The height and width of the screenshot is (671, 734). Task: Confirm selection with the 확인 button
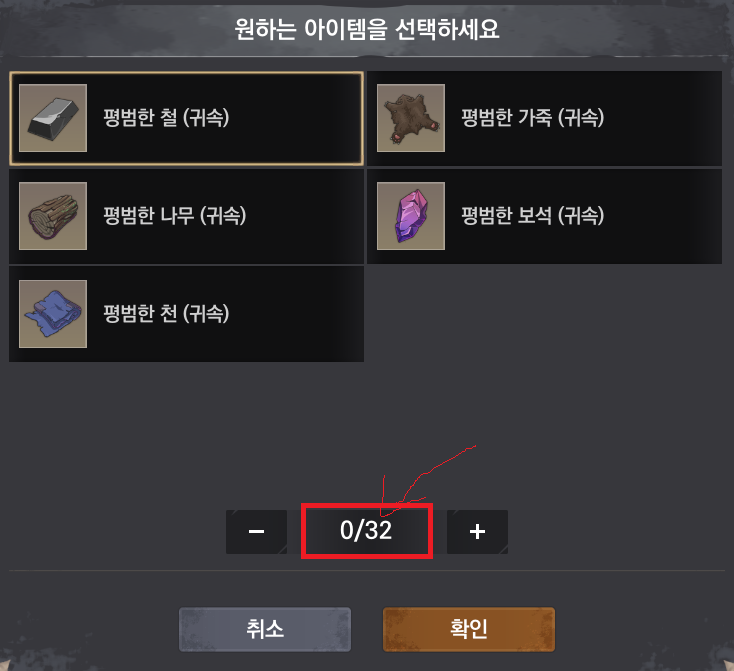pos(469,629)
